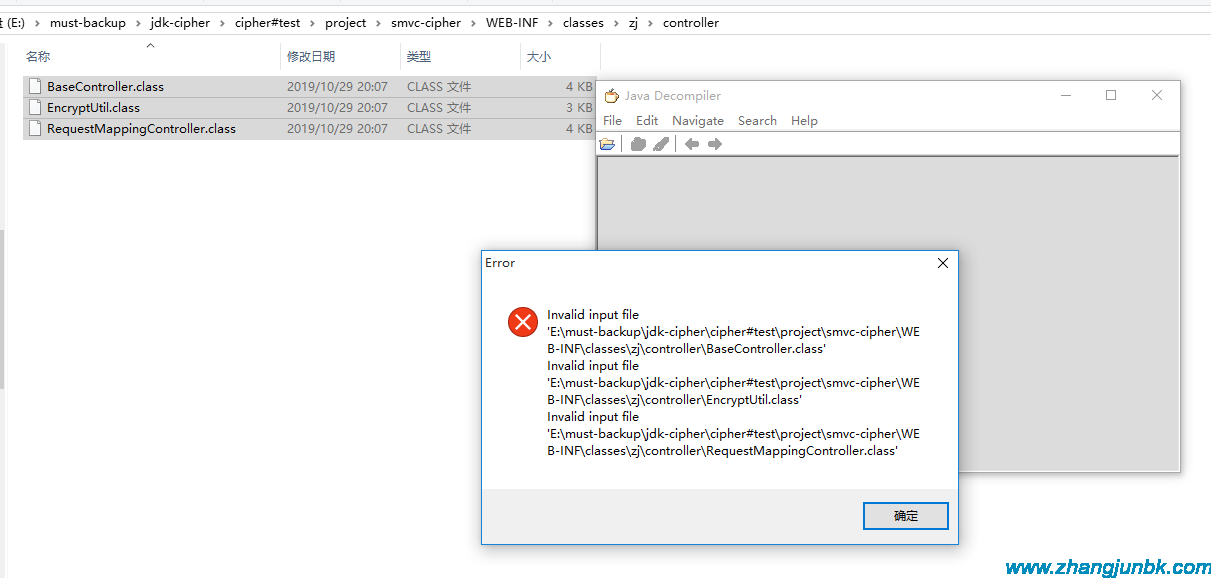The width and height of the screenshot is (1211, 578).
Task: Close the Error dialog with X
Action: click(942, 263)
